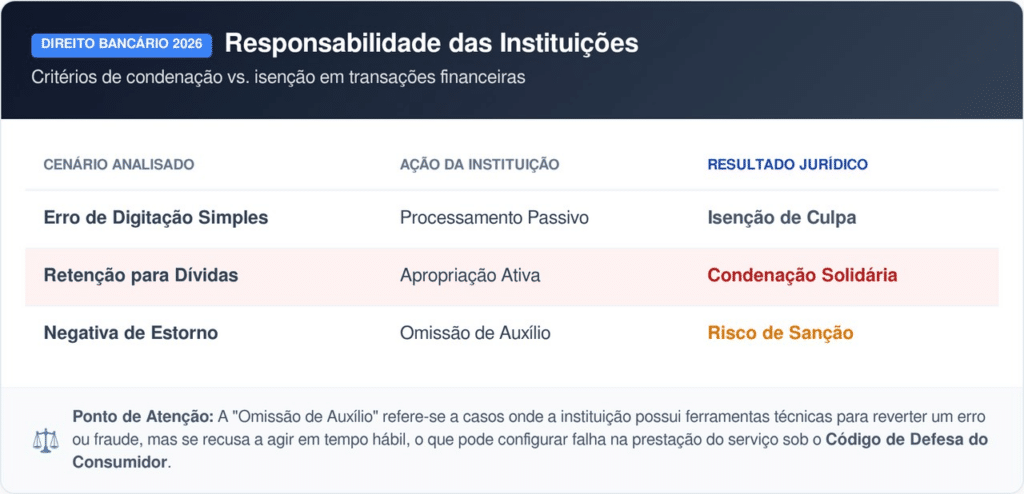Select the Retenção para Dívidas row label
The width and height of the screenshot is (1024, 494).
coord(141,275)
